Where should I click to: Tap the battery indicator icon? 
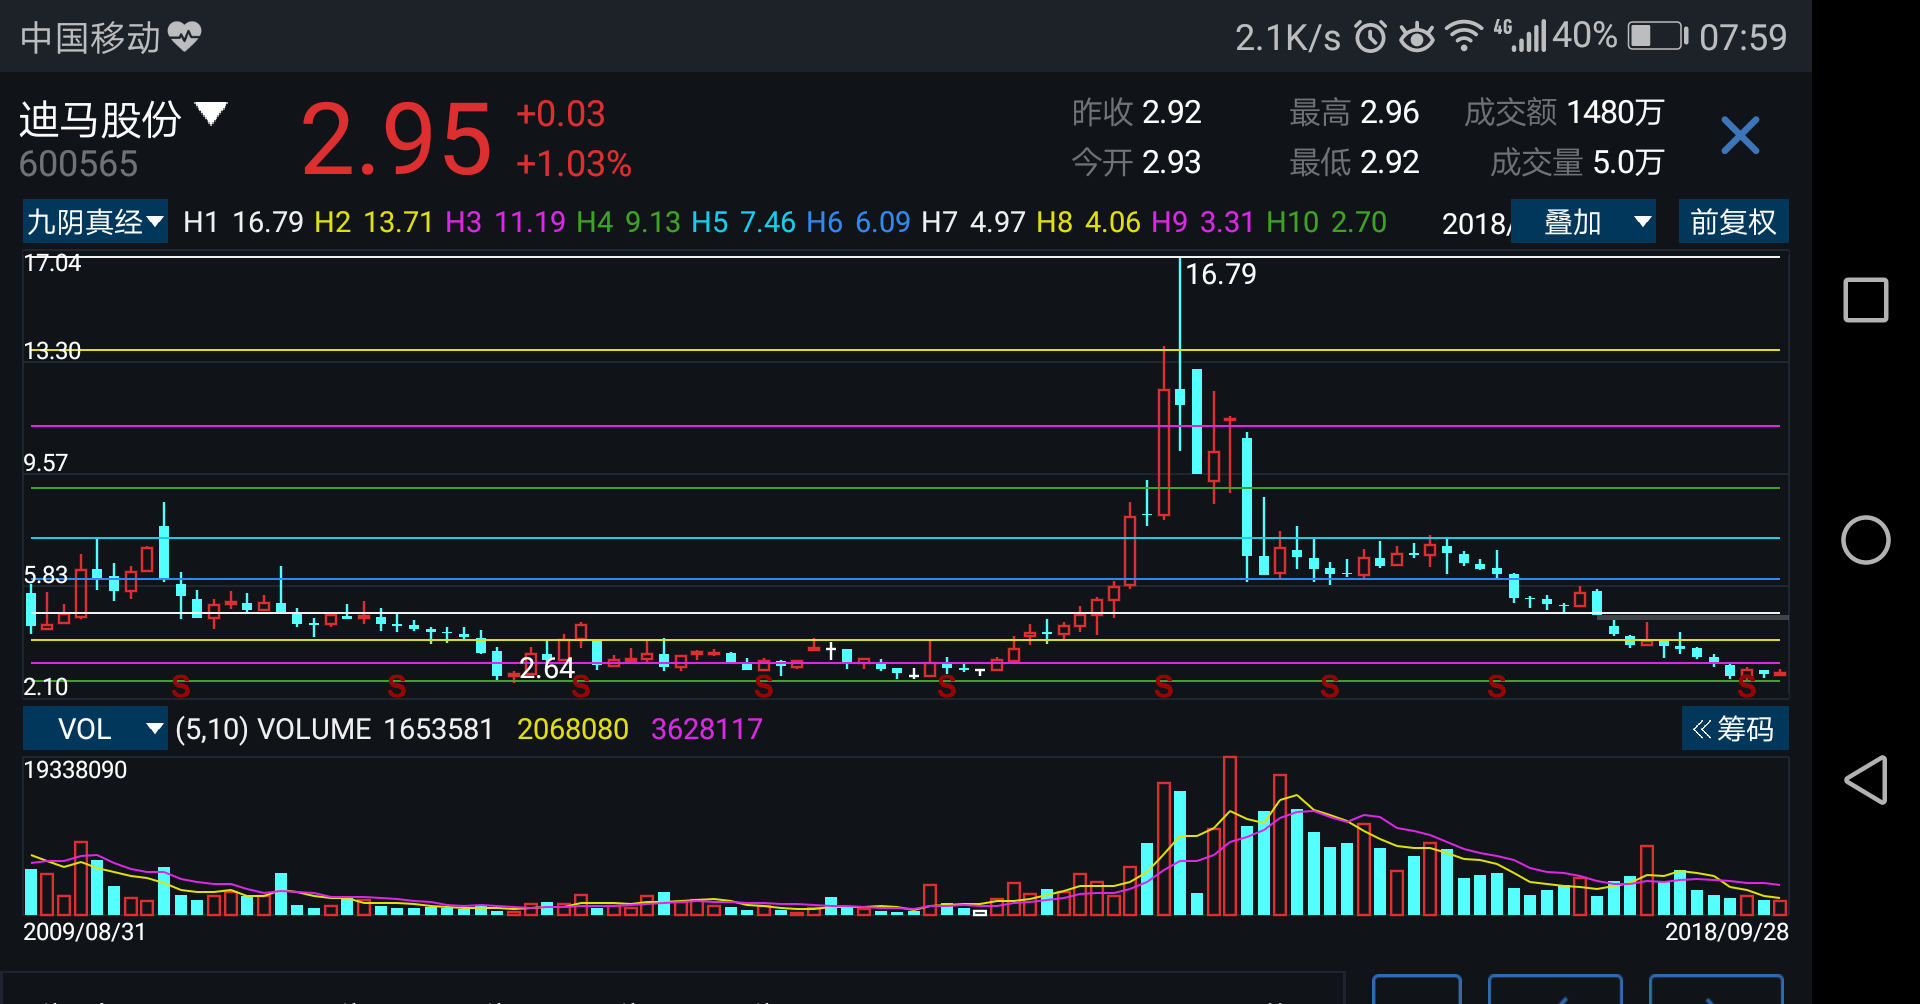1657,37
